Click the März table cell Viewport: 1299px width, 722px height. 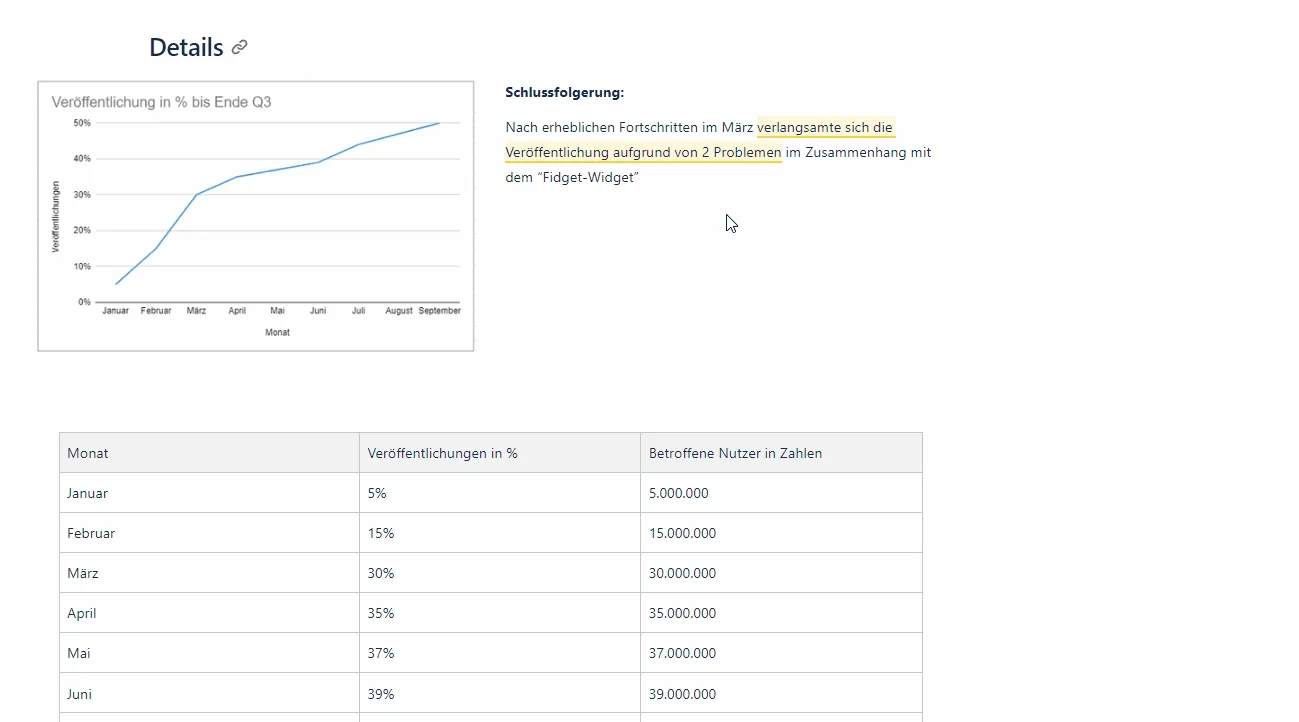coord(210,573)
